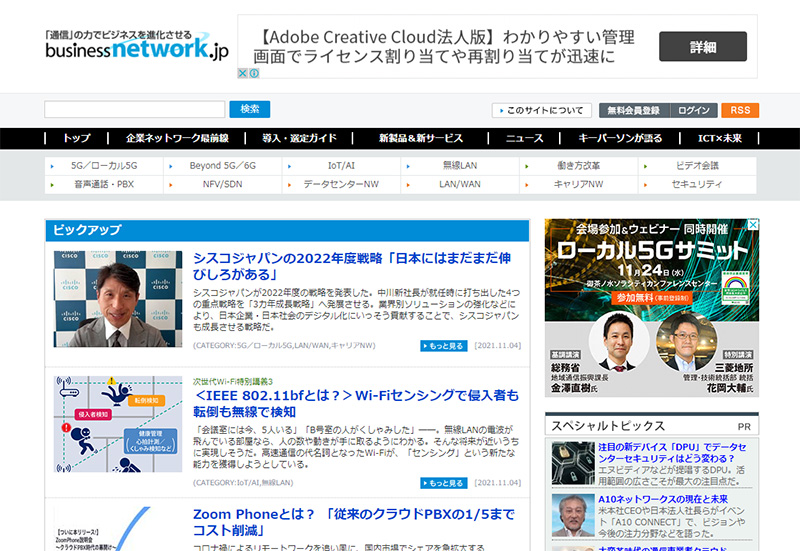Click もっと見る on the Cisco article
Screen dimensions: 800x551
[x=443, y=346]
